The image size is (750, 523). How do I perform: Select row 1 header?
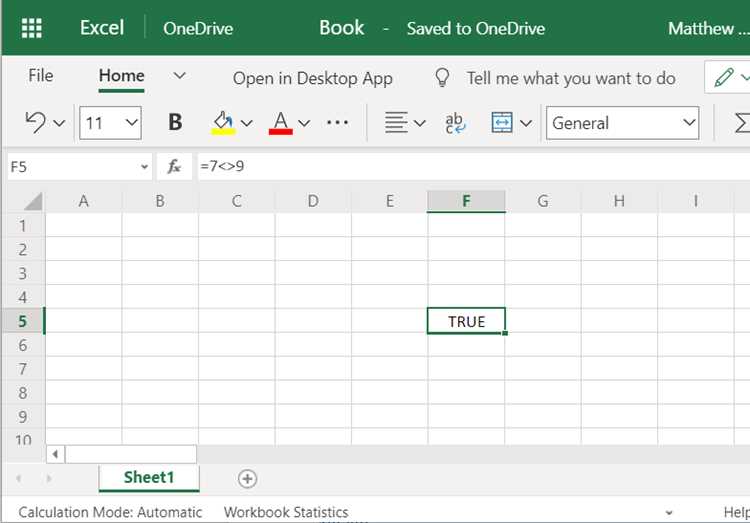point(23,225)
